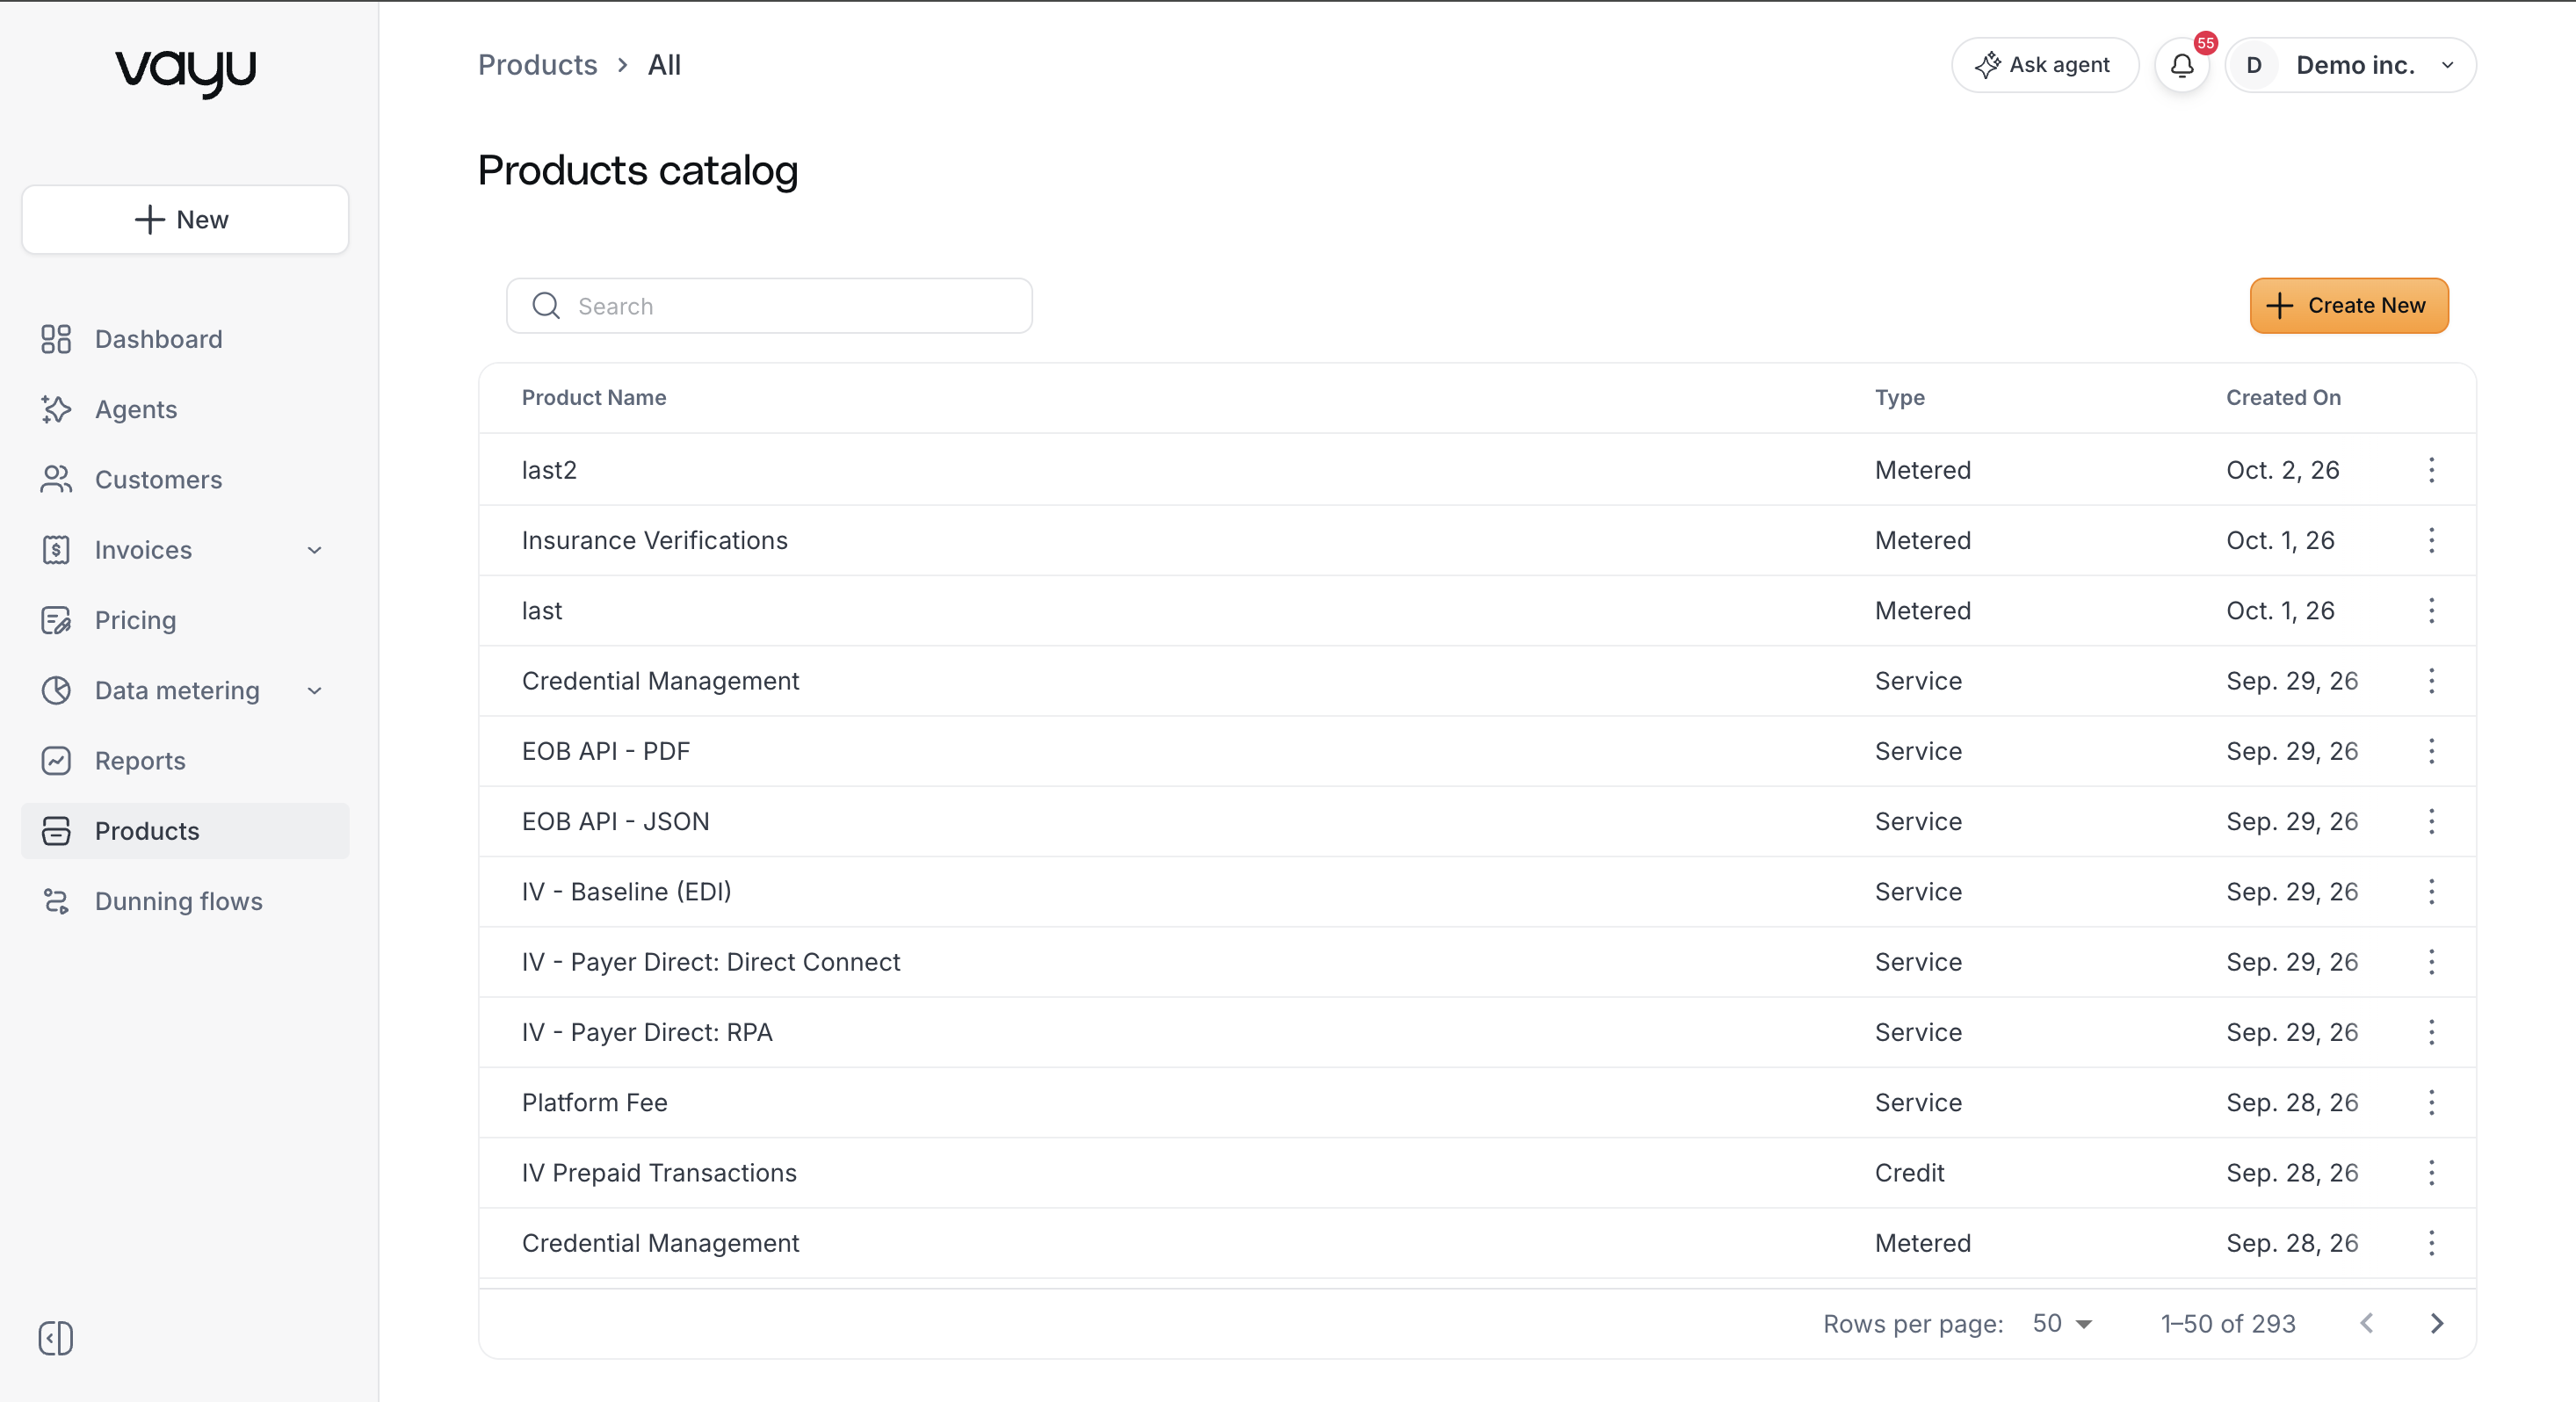Open the notifications bell icon

pyautogui.click(x=2181, y=65)
